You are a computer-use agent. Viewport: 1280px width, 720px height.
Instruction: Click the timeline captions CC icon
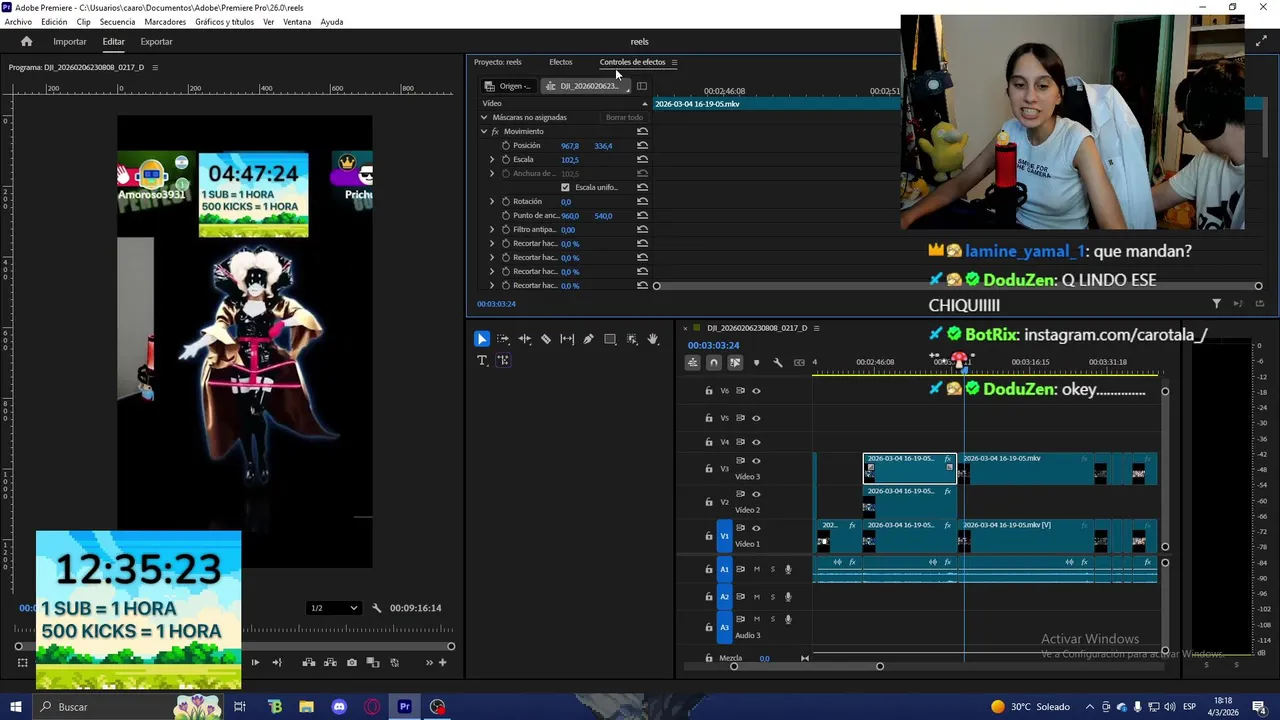point(798,362)
